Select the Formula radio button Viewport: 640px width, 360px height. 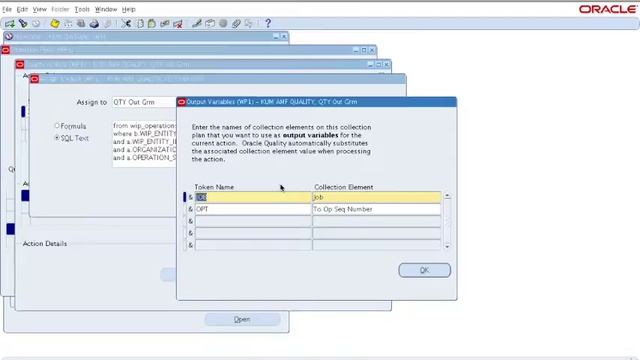coord(57,126)
